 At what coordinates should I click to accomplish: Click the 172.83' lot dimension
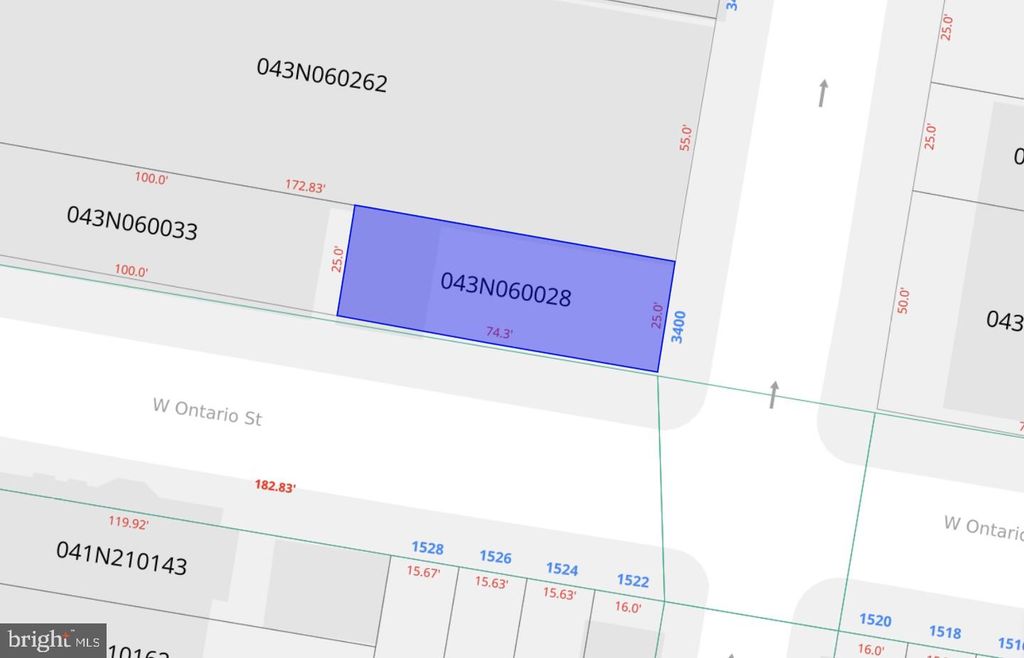click(305, 186)
